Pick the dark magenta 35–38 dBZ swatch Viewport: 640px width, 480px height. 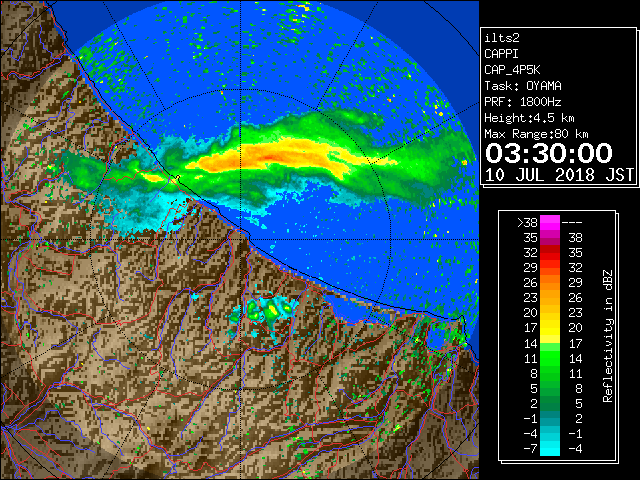pyautogui.click(x=550, y=238)
